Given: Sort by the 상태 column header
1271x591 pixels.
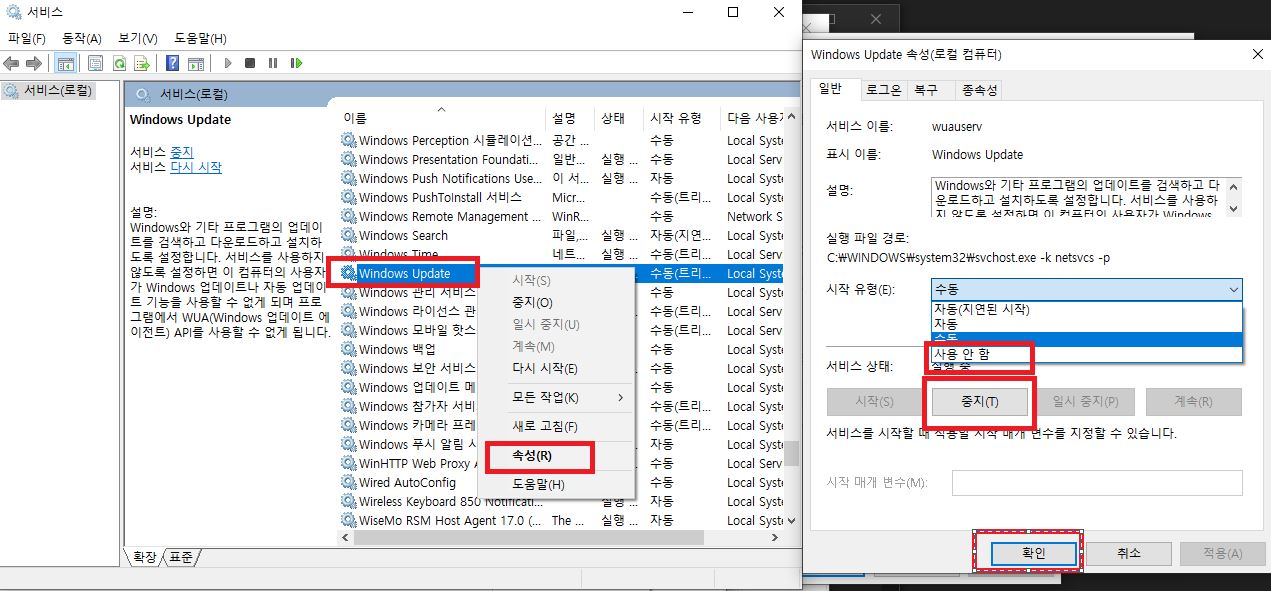Looking at the screenshot, I should [x=618, y=118].
